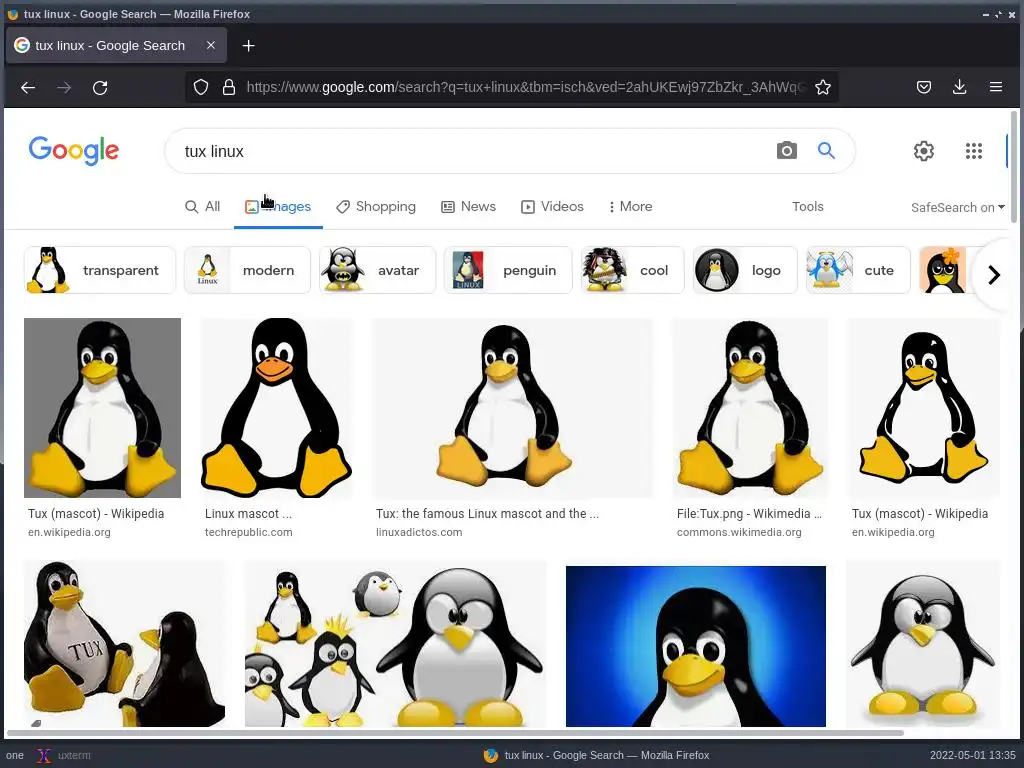Open the tracking protection shield icon
Image resolution: width=1024 pixels, height=768 pixels.
pos(200,87)
